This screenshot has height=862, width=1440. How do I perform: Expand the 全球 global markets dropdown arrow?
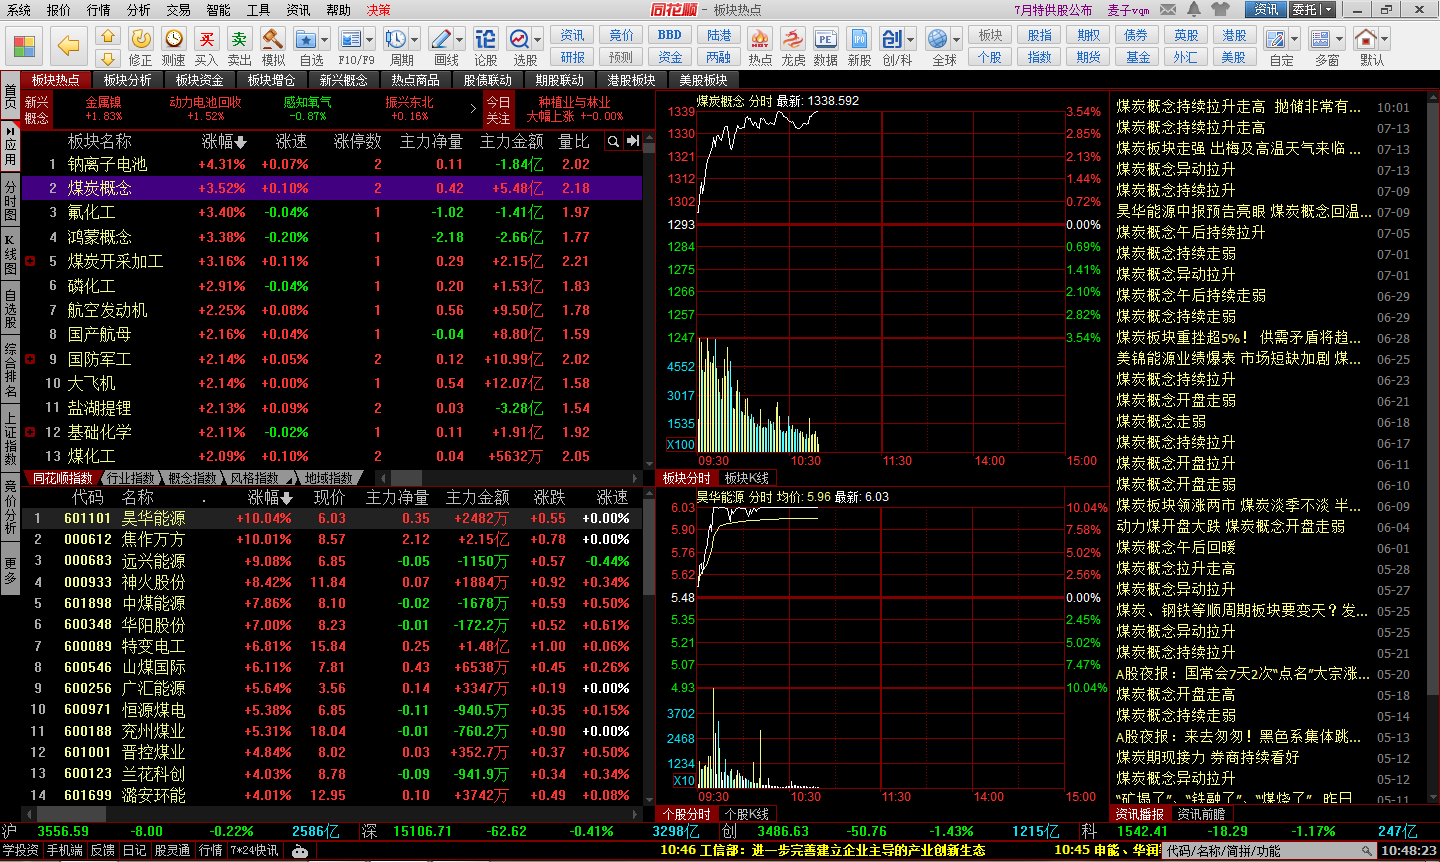(957, 40)
